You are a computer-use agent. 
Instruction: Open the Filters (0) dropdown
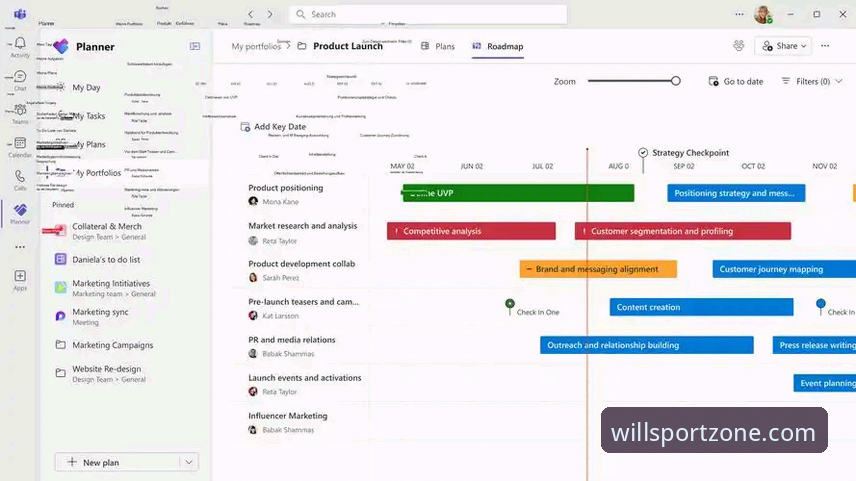click(812, 81)
